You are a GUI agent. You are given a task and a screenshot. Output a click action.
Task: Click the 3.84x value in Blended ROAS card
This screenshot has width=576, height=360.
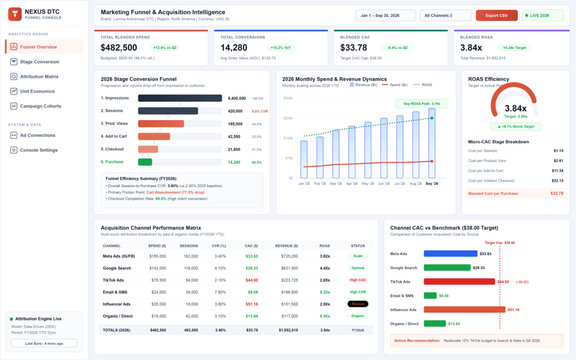coord(471,47)
